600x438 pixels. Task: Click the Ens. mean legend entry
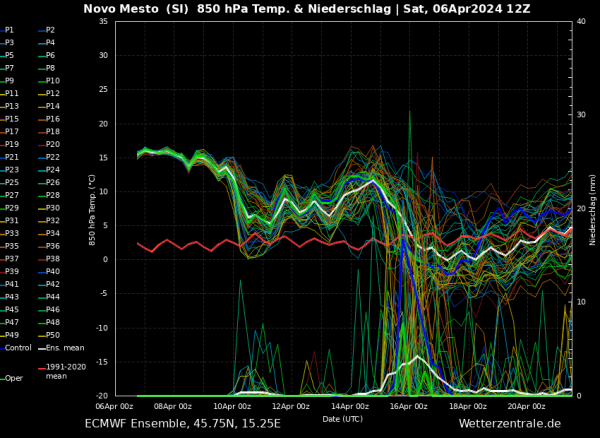[x=66, y=348]
